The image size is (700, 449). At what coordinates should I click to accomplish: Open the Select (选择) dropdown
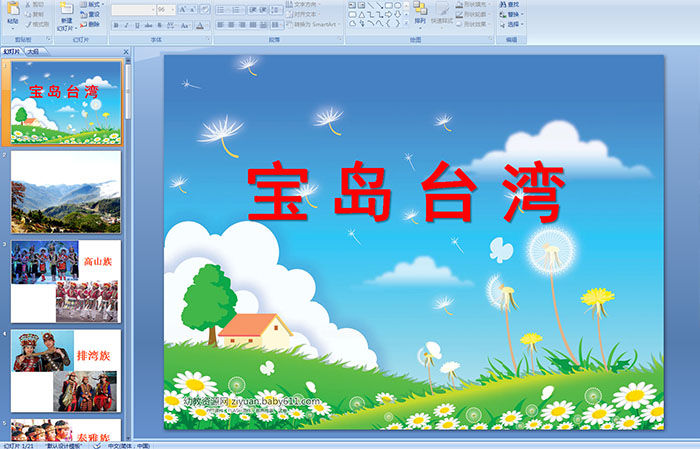(x=512, y=24)
